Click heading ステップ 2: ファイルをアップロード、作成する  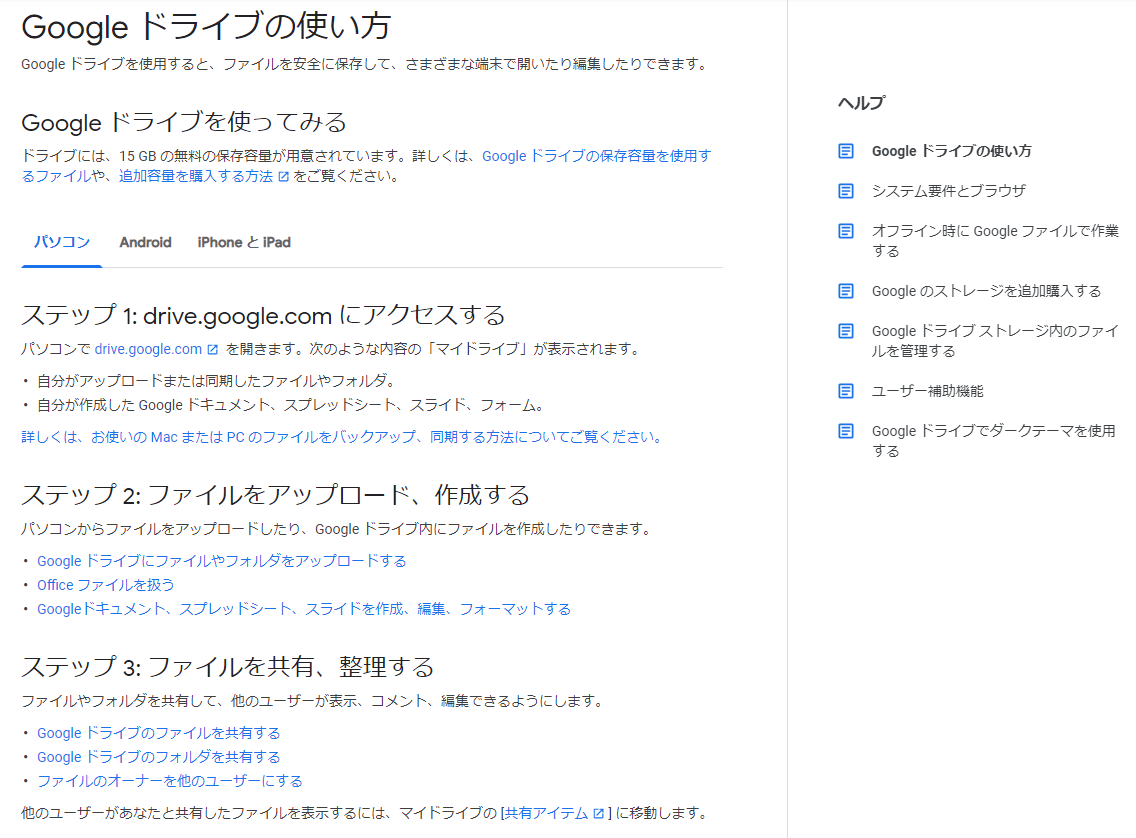(275, 495)
